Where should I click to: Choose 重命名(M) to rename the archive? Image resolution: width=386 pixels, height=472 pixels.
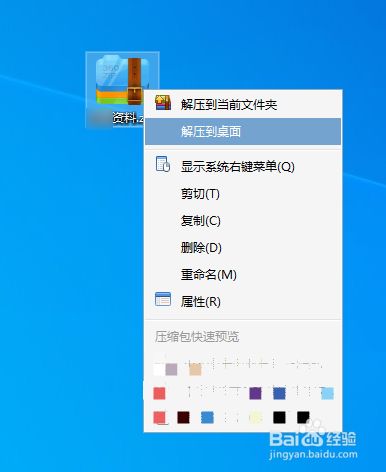pos(243,274)
